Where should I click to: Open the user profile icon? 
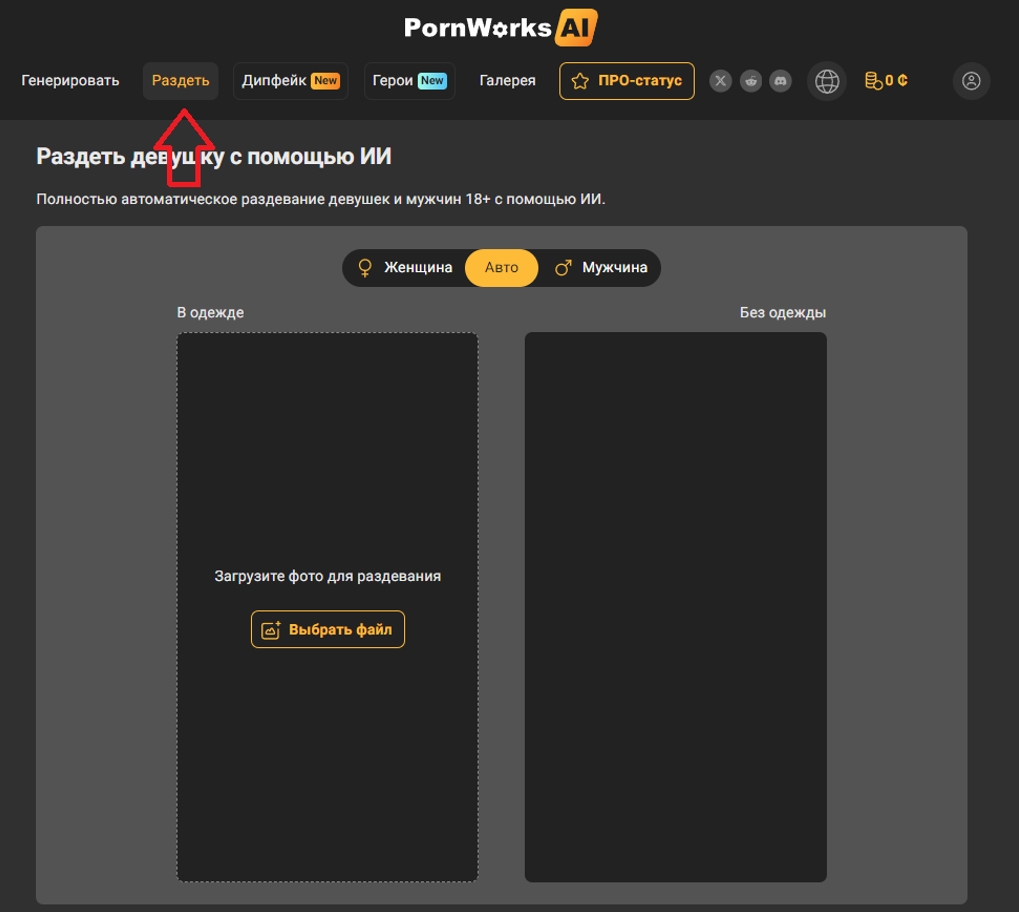tap(971, 81)
